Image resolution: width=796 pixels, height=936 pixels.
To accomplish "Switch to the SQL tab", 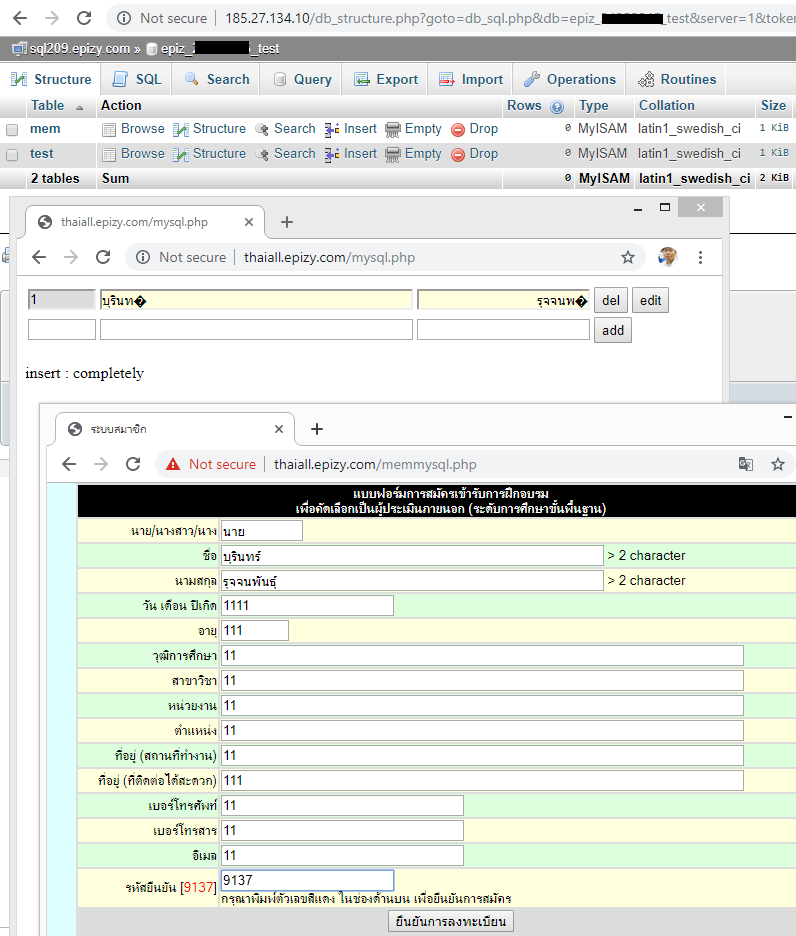I will click(x=137, y=79).
